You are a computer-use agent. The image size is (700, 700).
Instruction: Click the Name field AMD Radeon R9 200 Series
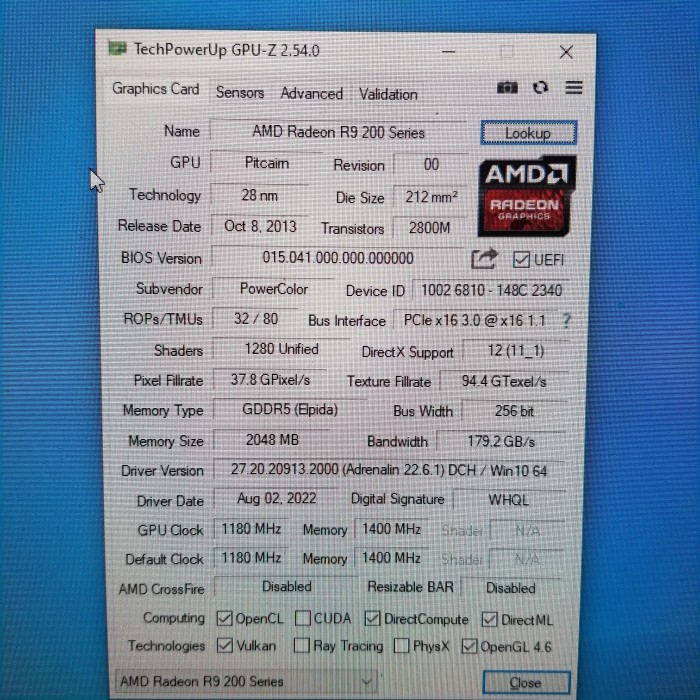(x=338, y=132)
